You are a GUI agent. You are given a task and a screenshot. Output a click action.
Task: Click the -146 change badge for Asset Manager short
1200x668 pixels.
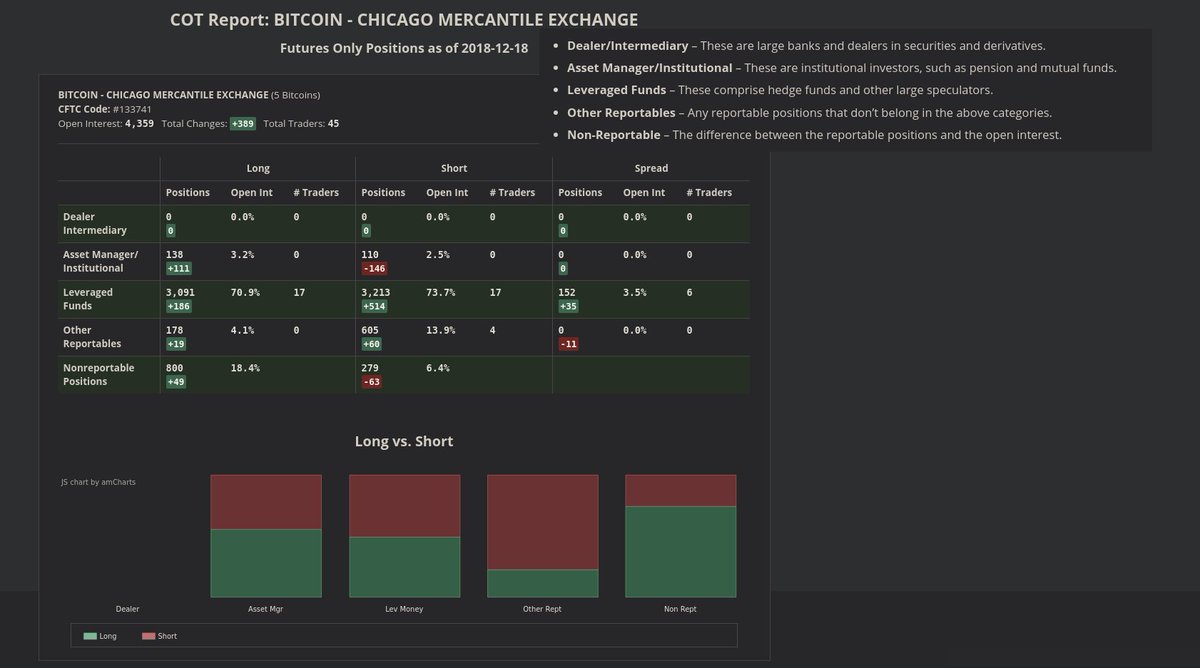coord(375,269)
